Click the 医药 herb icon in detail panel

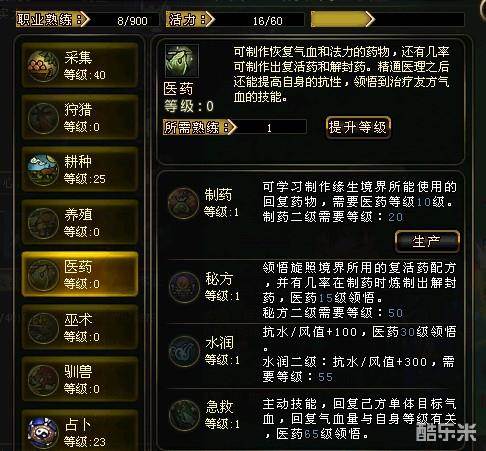(x=182, y=61)
